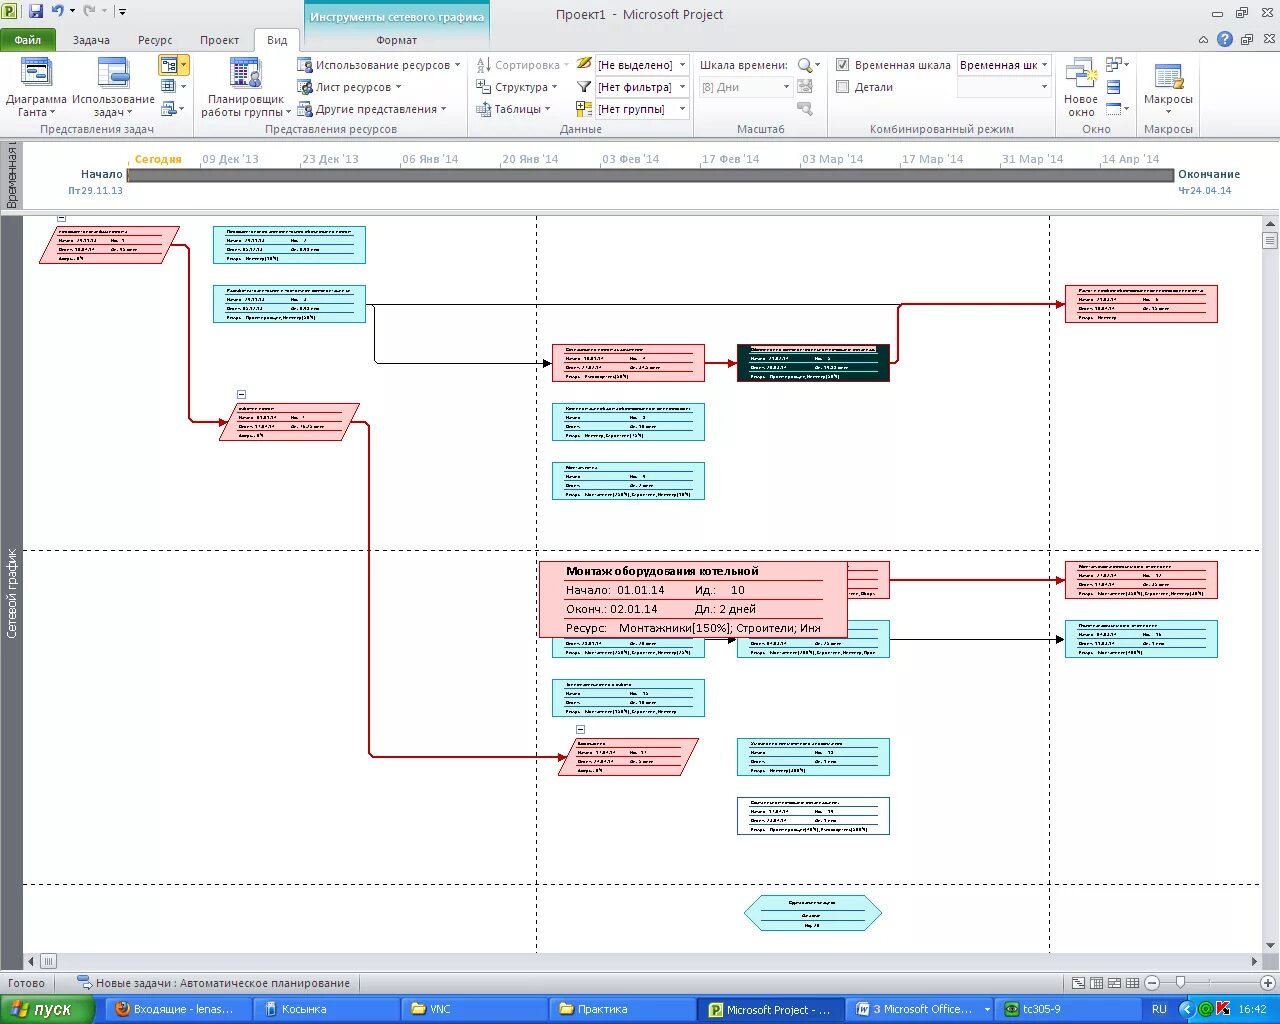Toggle the Timeline (Временная шкала) checkbox
The height and width of the screenshot is (1024, 1280).
tap(842, 65)
